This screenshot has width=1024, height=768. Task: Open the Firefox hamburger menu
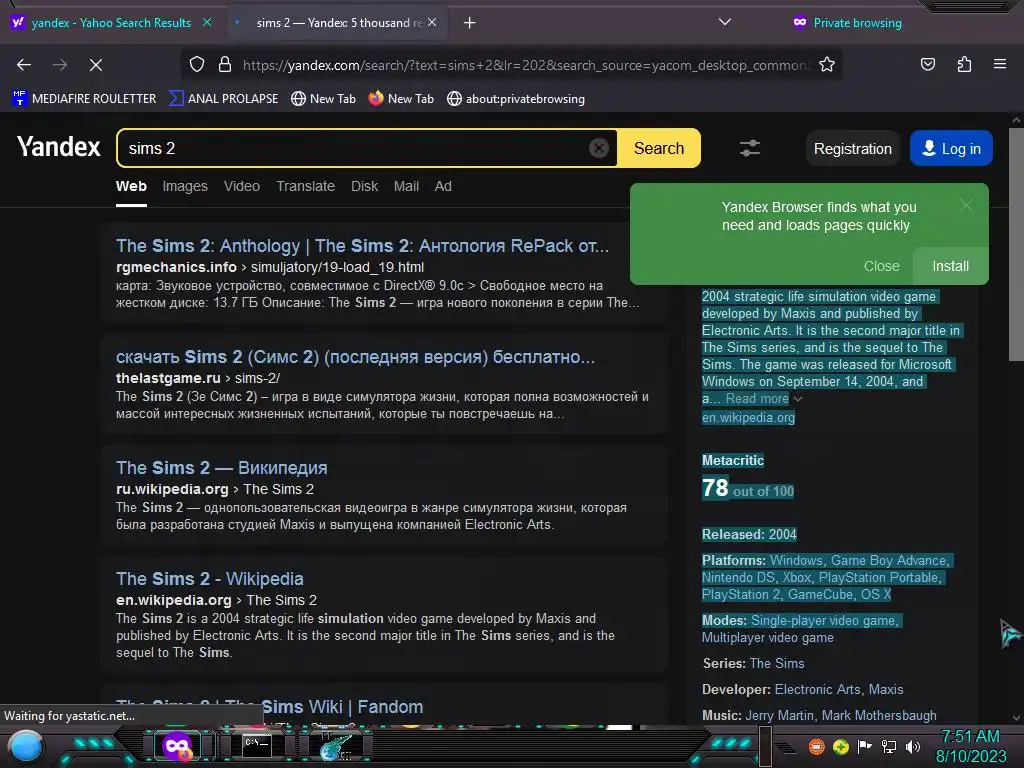pos(1000,64)
